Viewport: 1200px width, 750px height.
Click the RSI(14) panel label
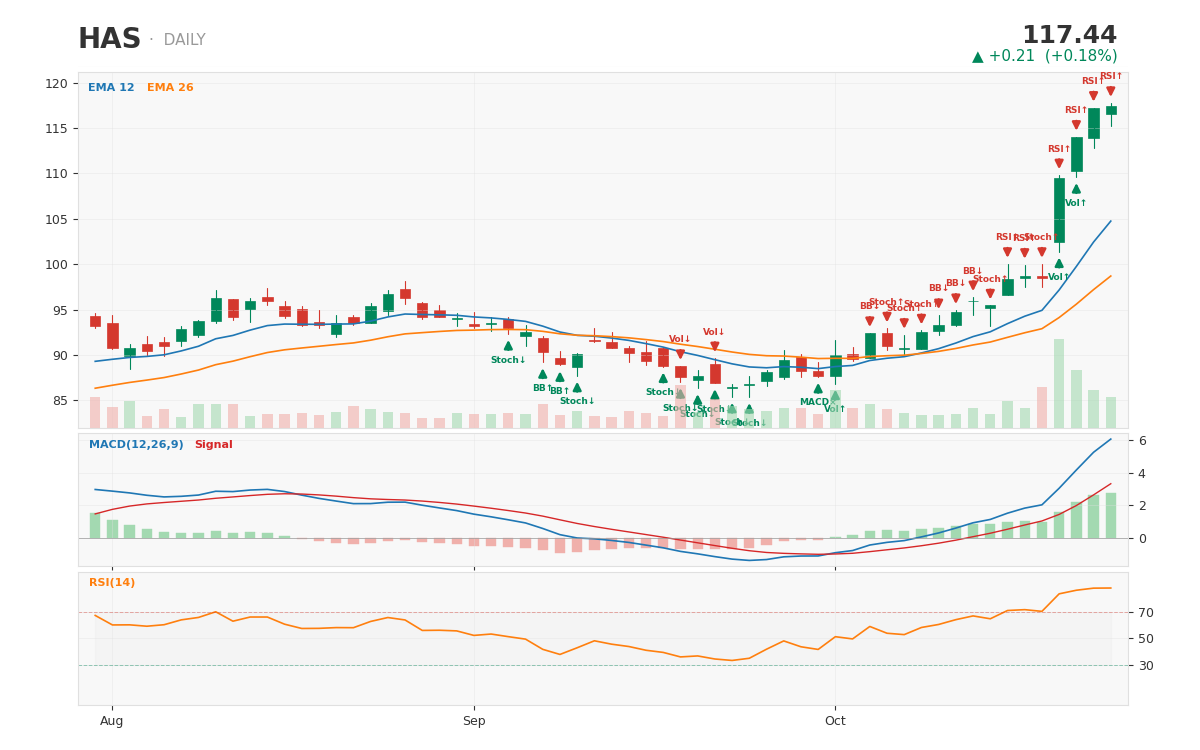112,583
